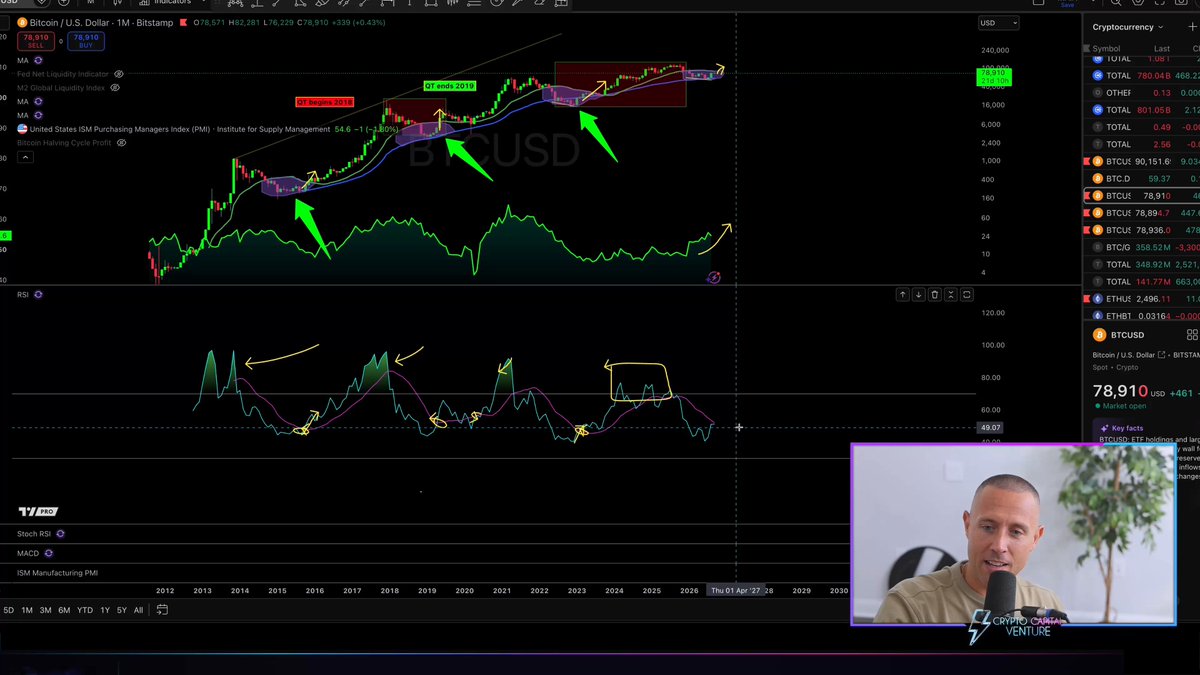The height and width of the screenshot is (675, 1200).
Task: Select the BTC/G 358.52M watchlist row
Action: [x=1141, y=247]
